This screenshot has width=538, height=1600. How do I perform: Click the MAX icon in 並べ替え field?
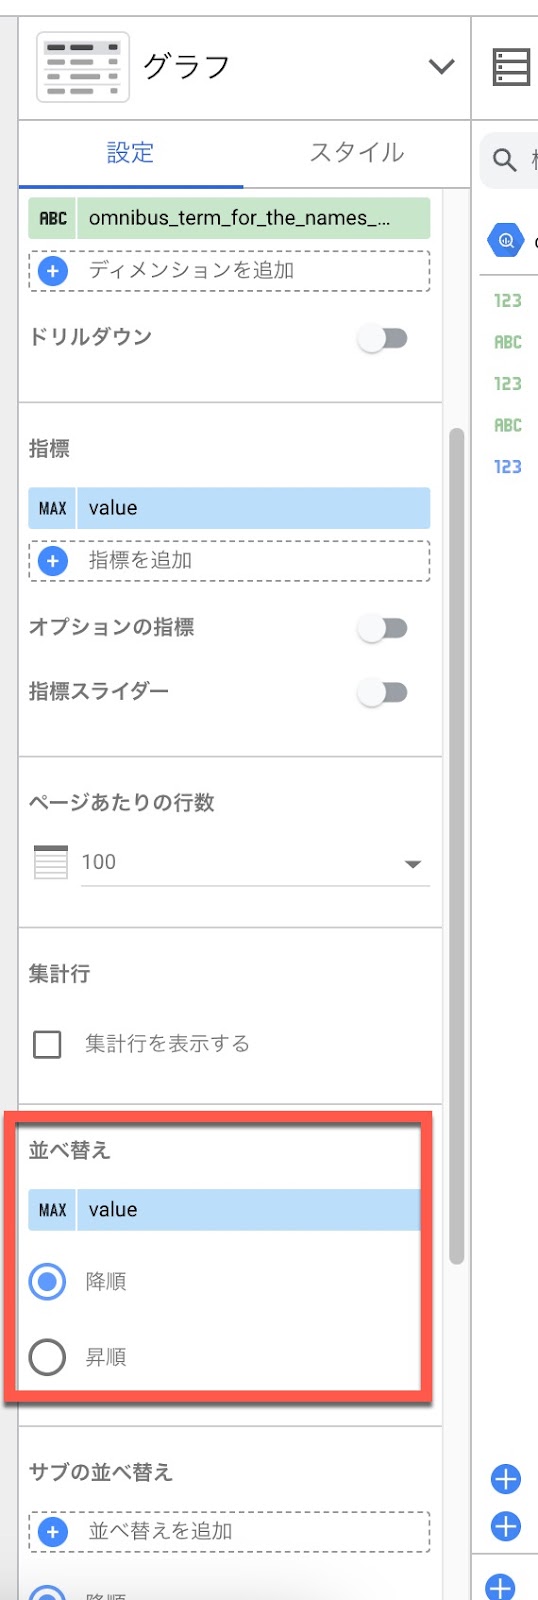pyautogui.click(x=53, y=1210)
